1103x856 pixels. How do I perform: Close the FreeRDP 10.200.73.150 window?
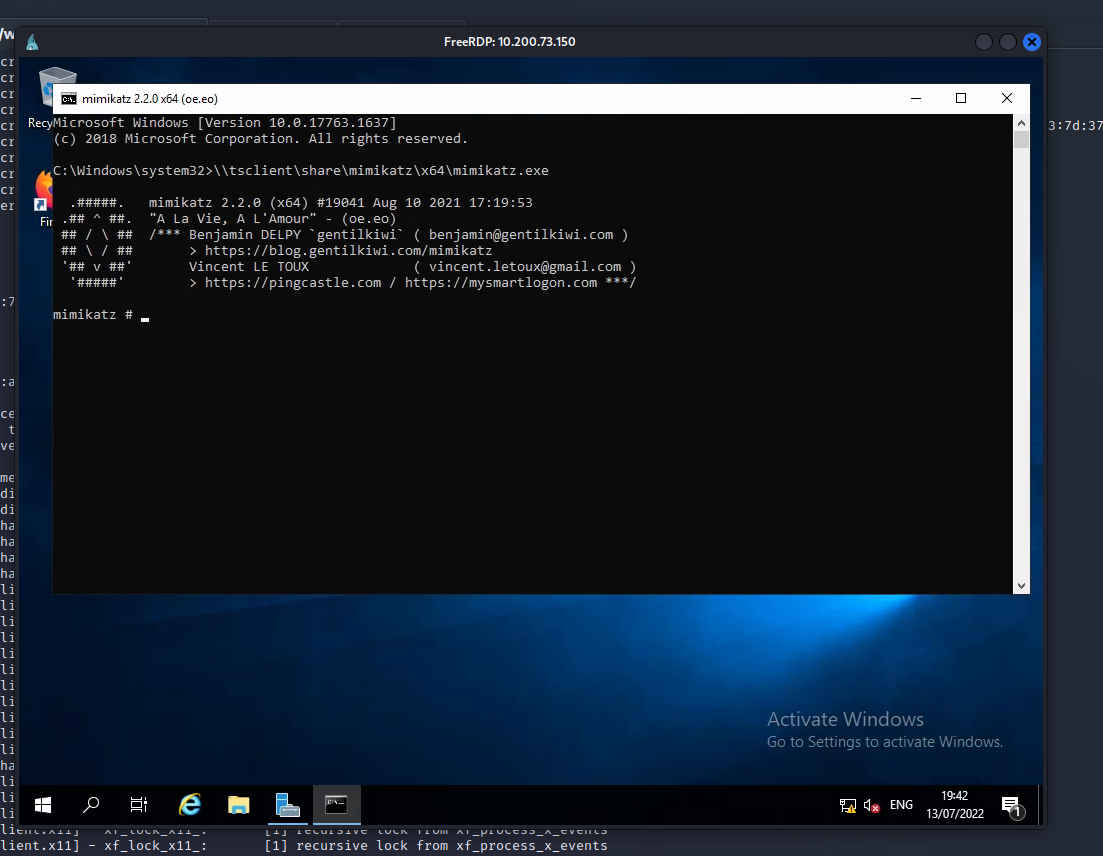pos(1032,42)
